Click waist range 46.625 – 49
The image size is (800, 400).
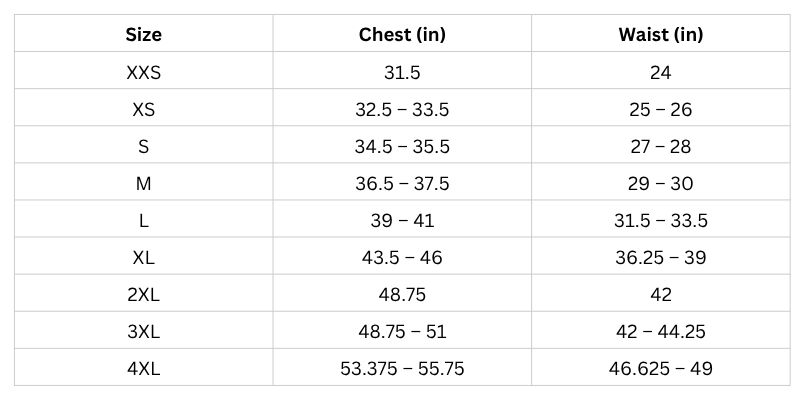click(660, 369)
